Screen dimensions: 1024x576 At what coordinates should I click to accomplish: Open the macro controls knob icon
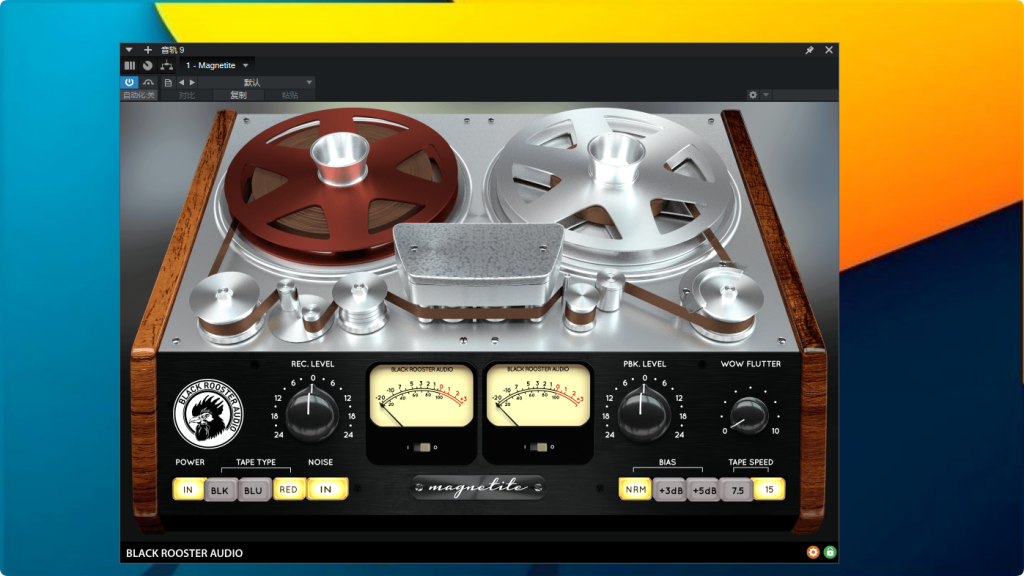[148, 65]
